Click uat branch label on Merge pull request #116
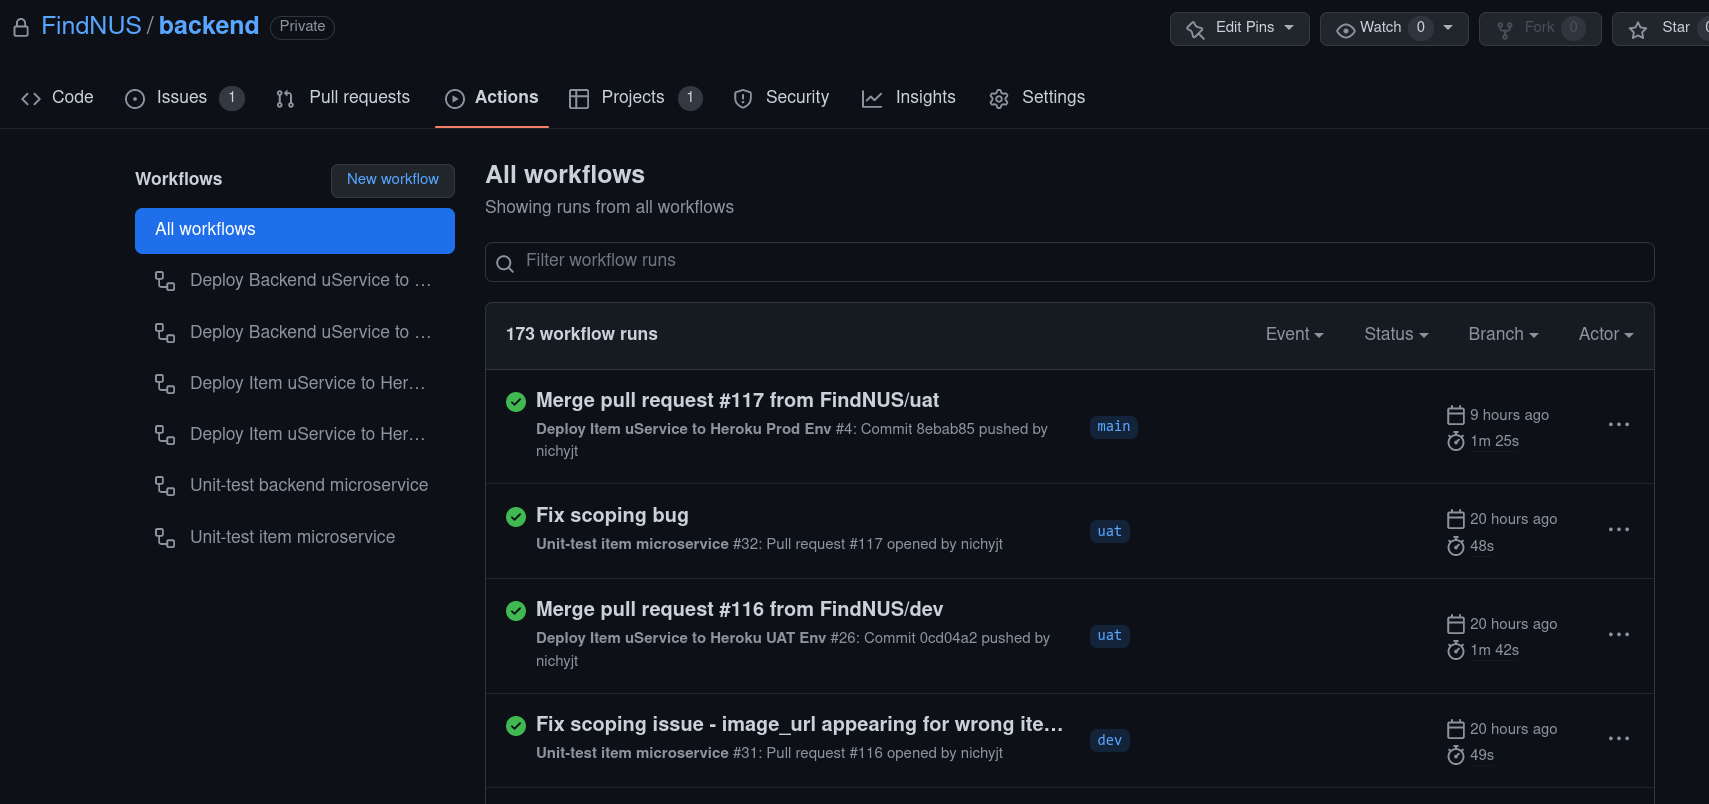 1110,636
